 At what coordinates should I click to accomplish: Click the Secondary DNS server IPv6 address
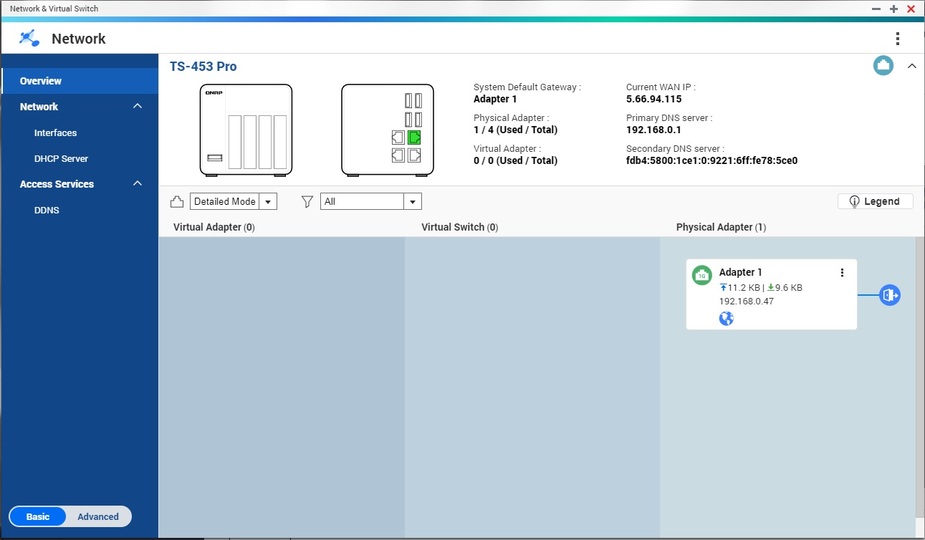711,161
